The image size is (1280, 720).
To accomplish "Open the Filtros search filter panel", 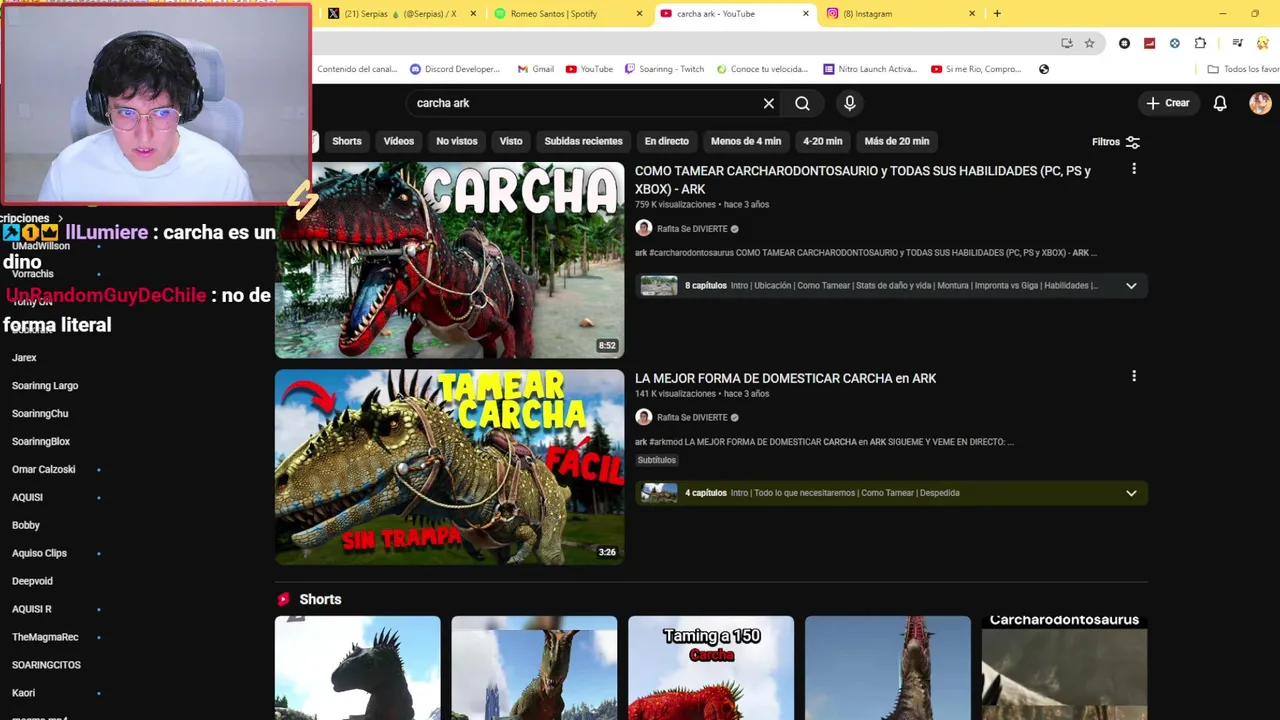I will (1116, 142).
